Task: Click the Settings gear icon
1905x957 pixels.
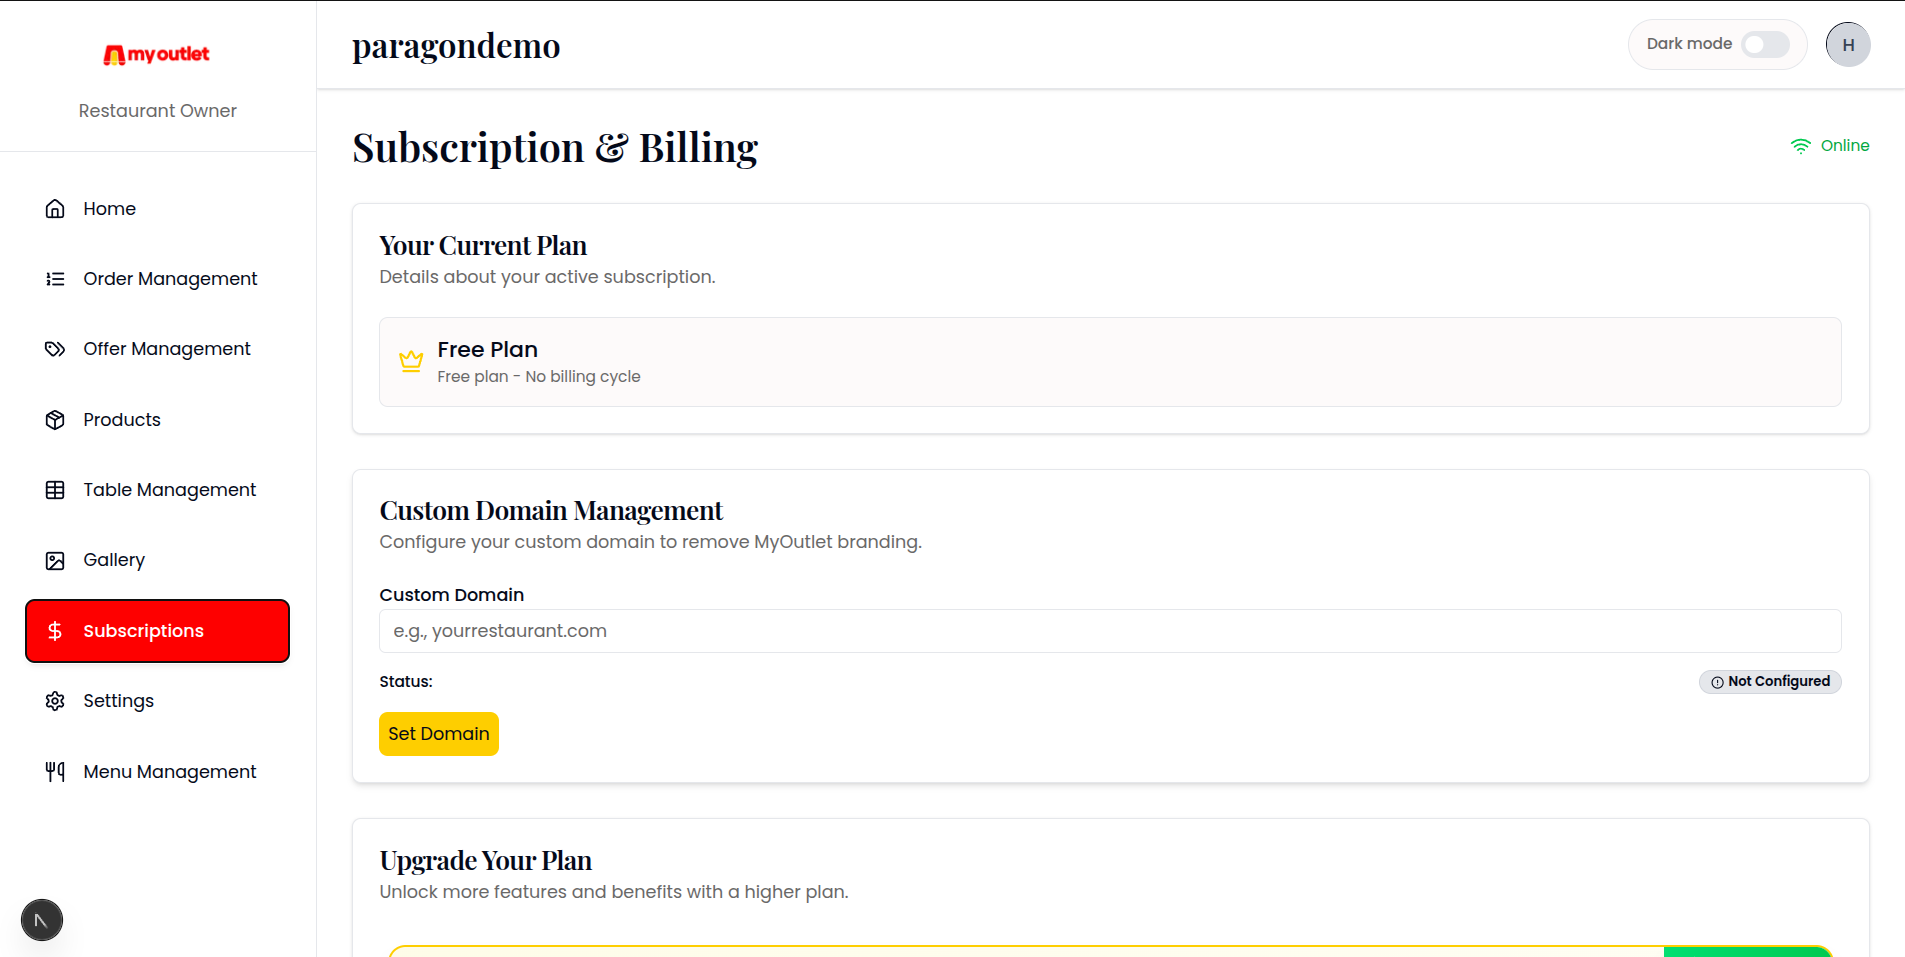Action: (55, 701)
